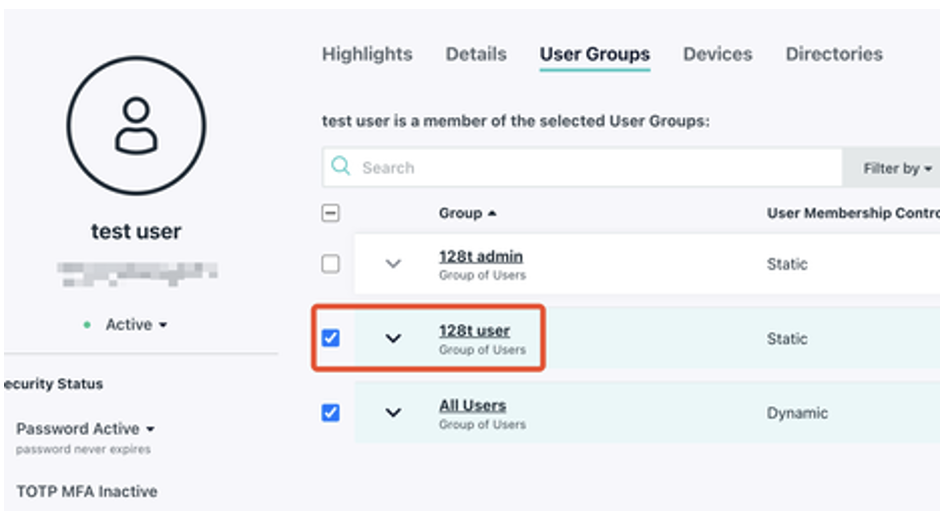Open the Password Active dropdown
946x518 pixels.
(84, 429)
